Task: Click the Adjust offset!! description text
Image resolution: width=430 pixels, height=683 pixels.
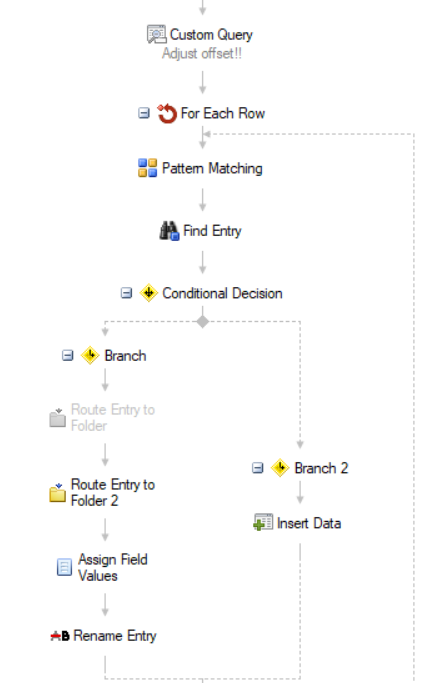Action: 202,54
